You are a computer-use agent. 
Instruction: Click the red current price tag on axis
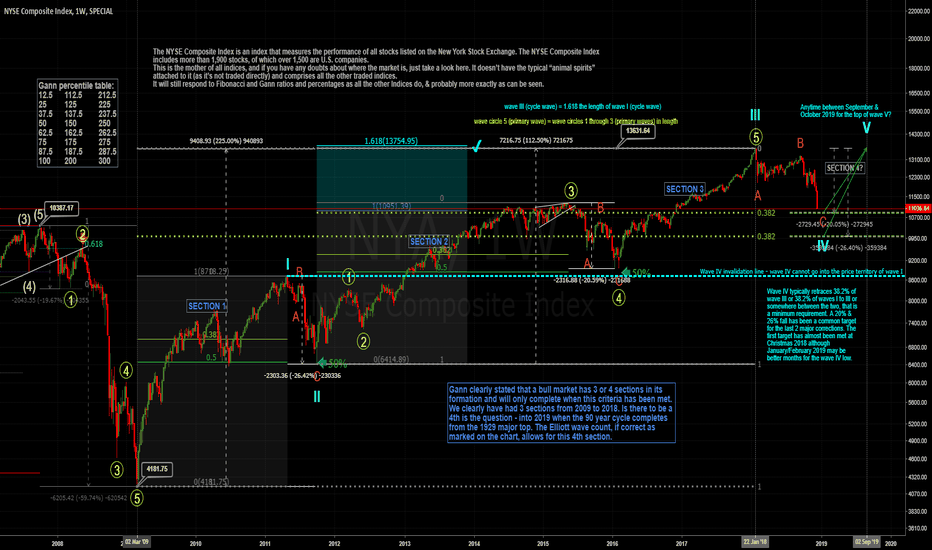[917, 209]
